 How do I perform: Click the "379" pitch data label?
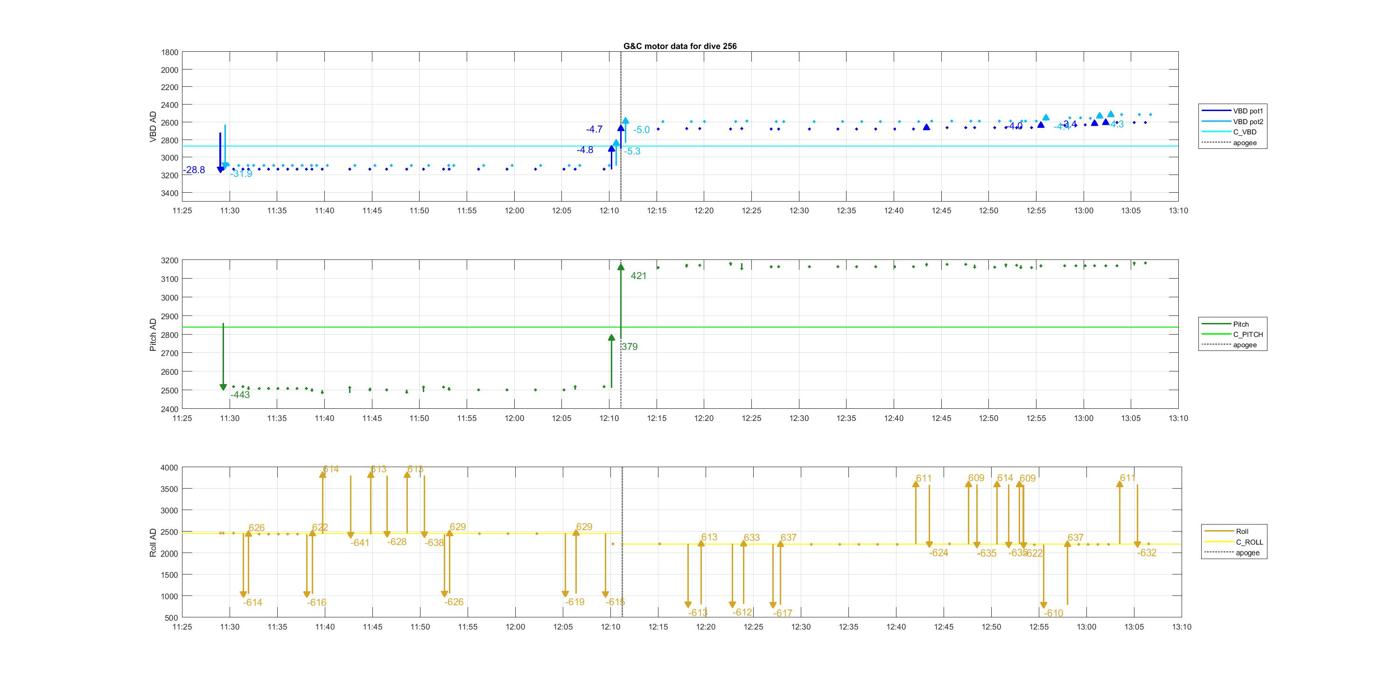(x=629, y=347)
